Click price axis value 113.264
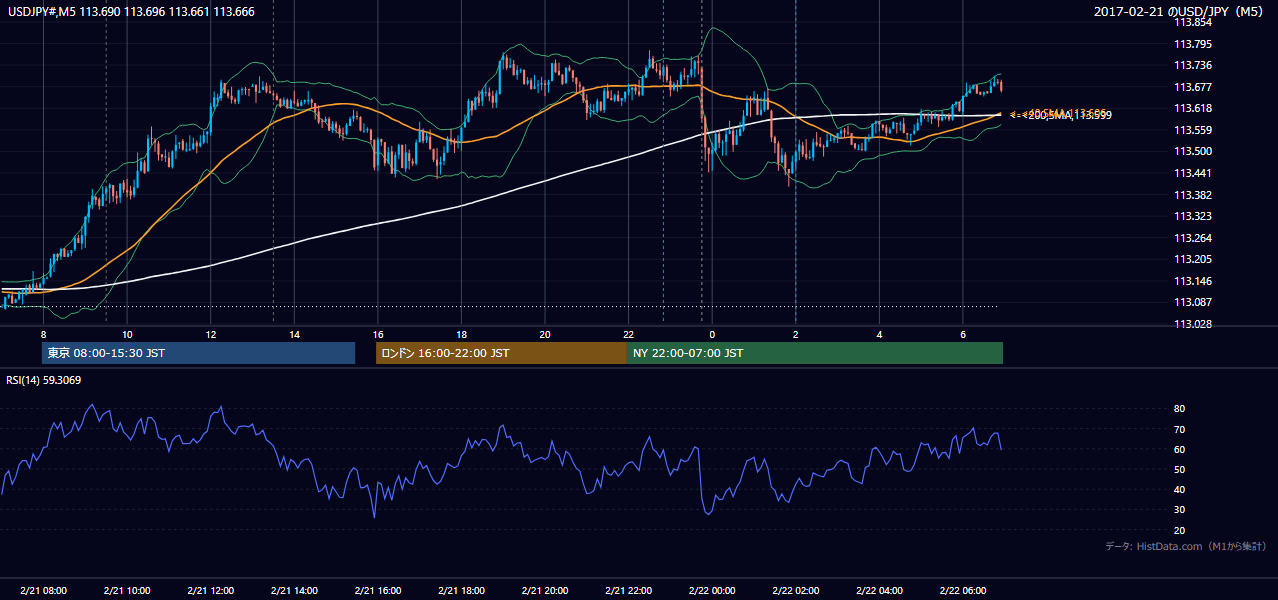Screen dimensions: 1278x600 tap(1192, 238)
